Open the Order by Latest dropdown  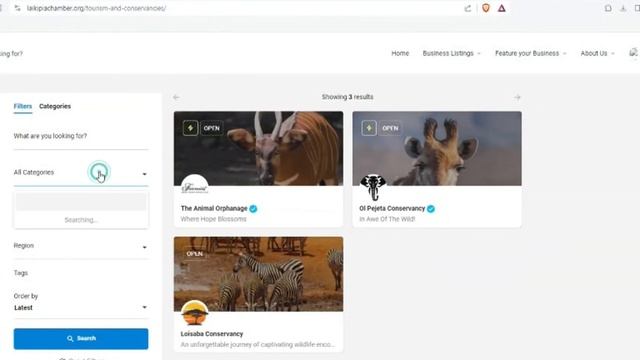81,308
